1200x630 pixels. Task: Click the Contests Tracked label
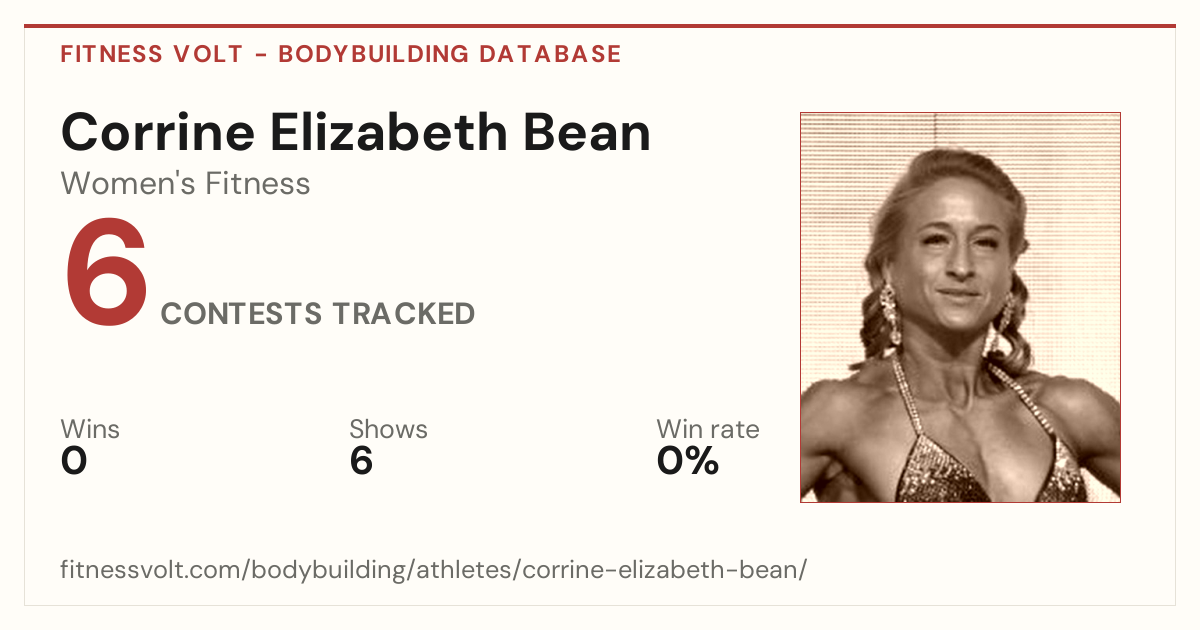coord(318,314)
